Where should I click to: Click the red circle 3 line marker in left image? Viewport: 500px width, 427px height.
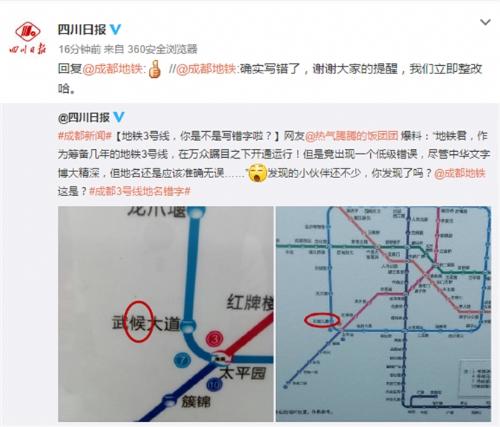coord(215,339)
